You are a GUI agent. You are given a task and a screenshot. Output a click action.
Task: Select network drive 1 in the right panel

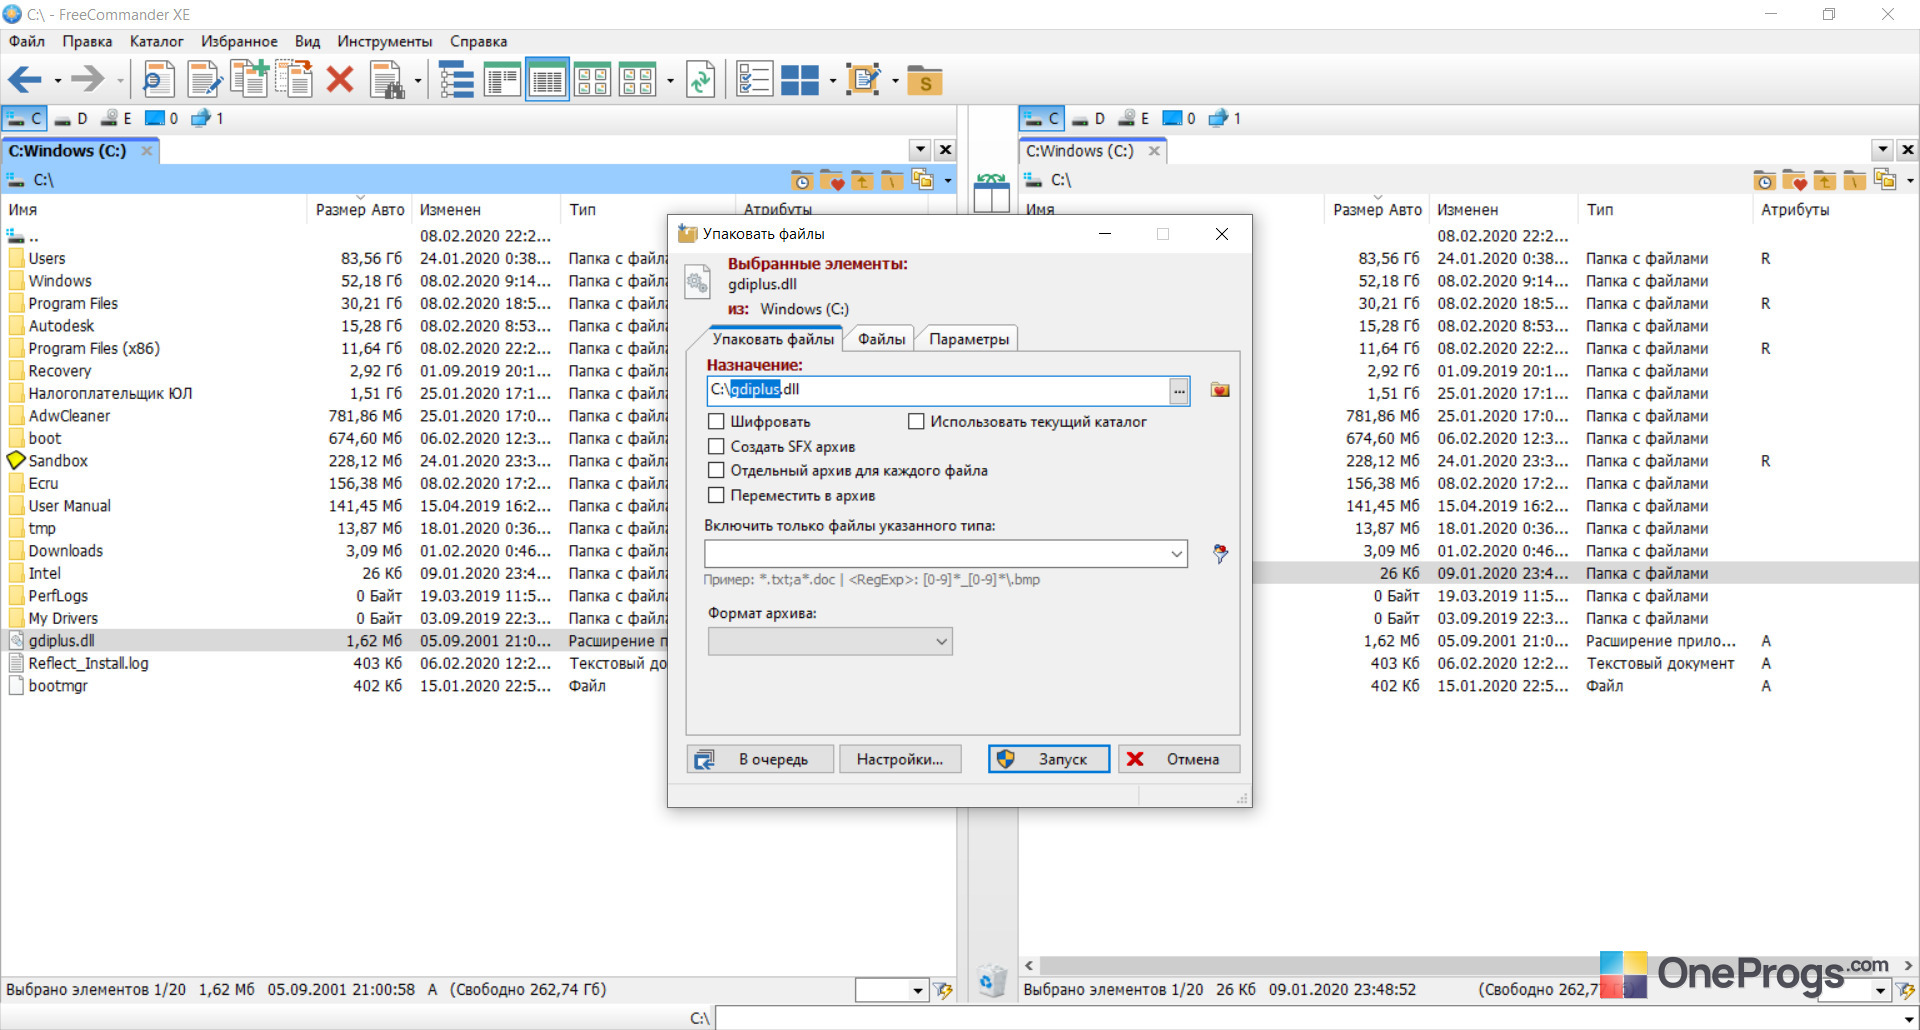[1225, 118]
